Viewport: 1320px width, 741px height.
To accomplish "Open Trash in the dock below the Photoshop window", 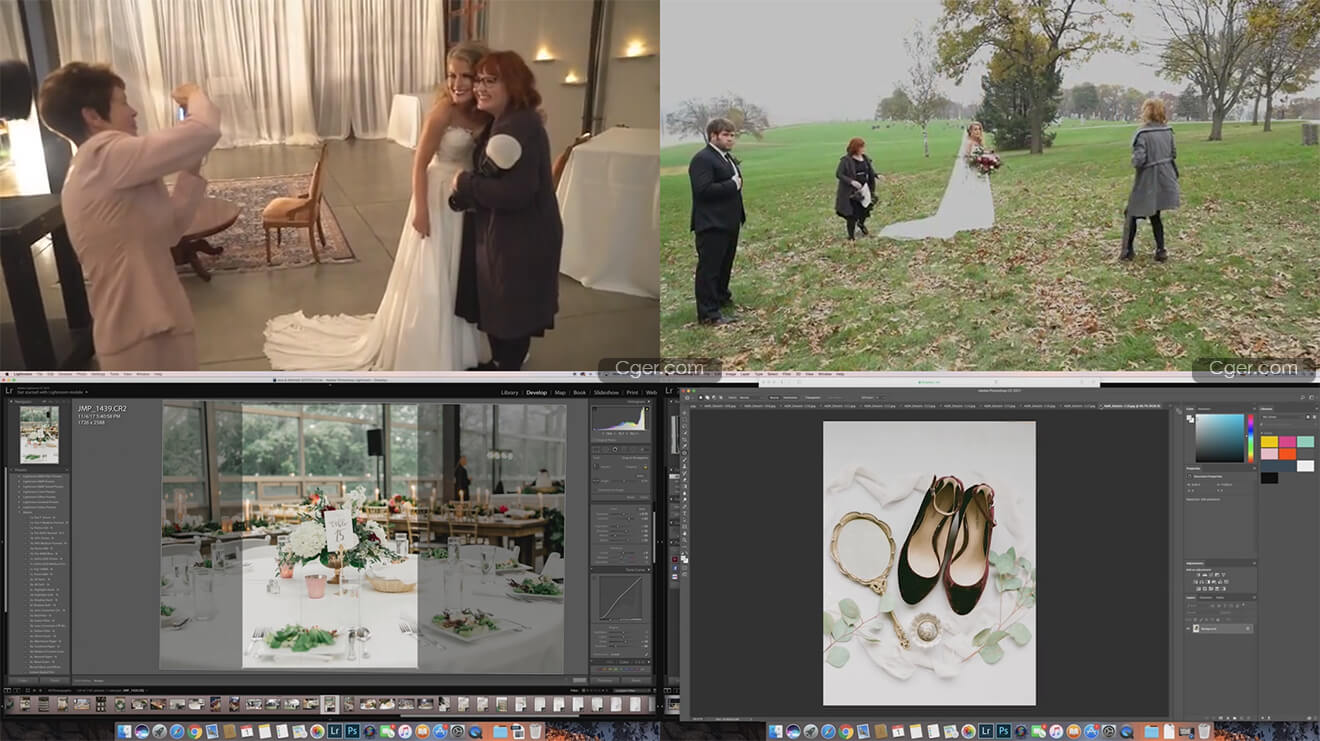I will [1204, 732].
